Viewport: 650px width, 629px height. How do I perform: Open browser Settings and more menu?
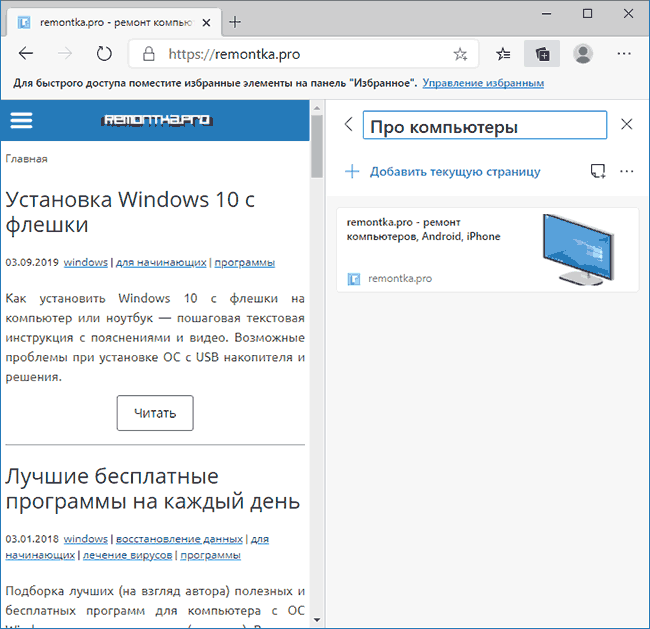tap(624, 53)
